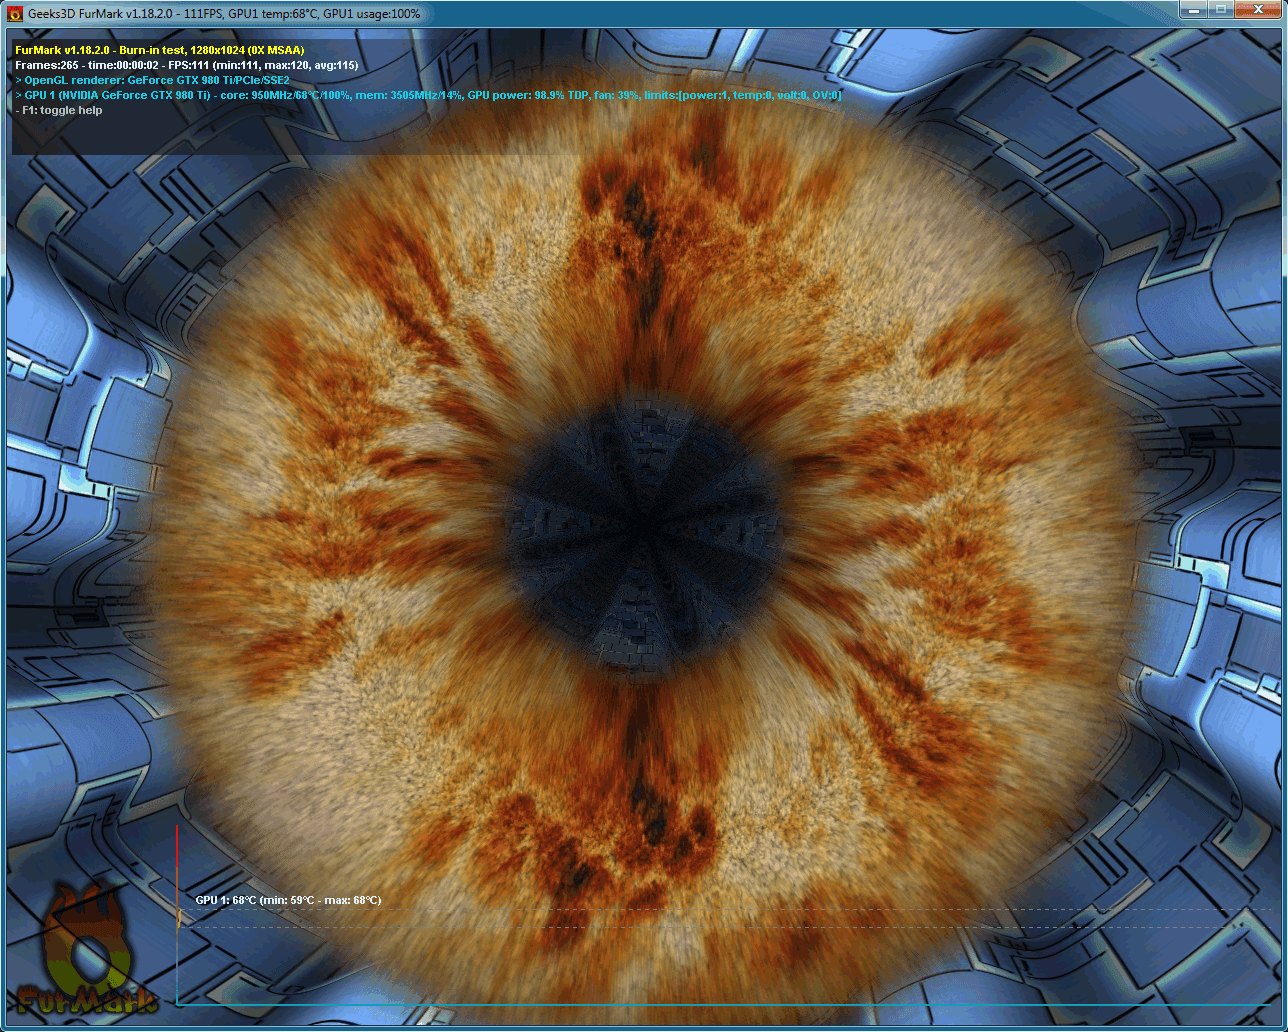Close the FurMark burn-in test window
The height and width of the screenshot is (1032, 1288).
(1257, 9)
